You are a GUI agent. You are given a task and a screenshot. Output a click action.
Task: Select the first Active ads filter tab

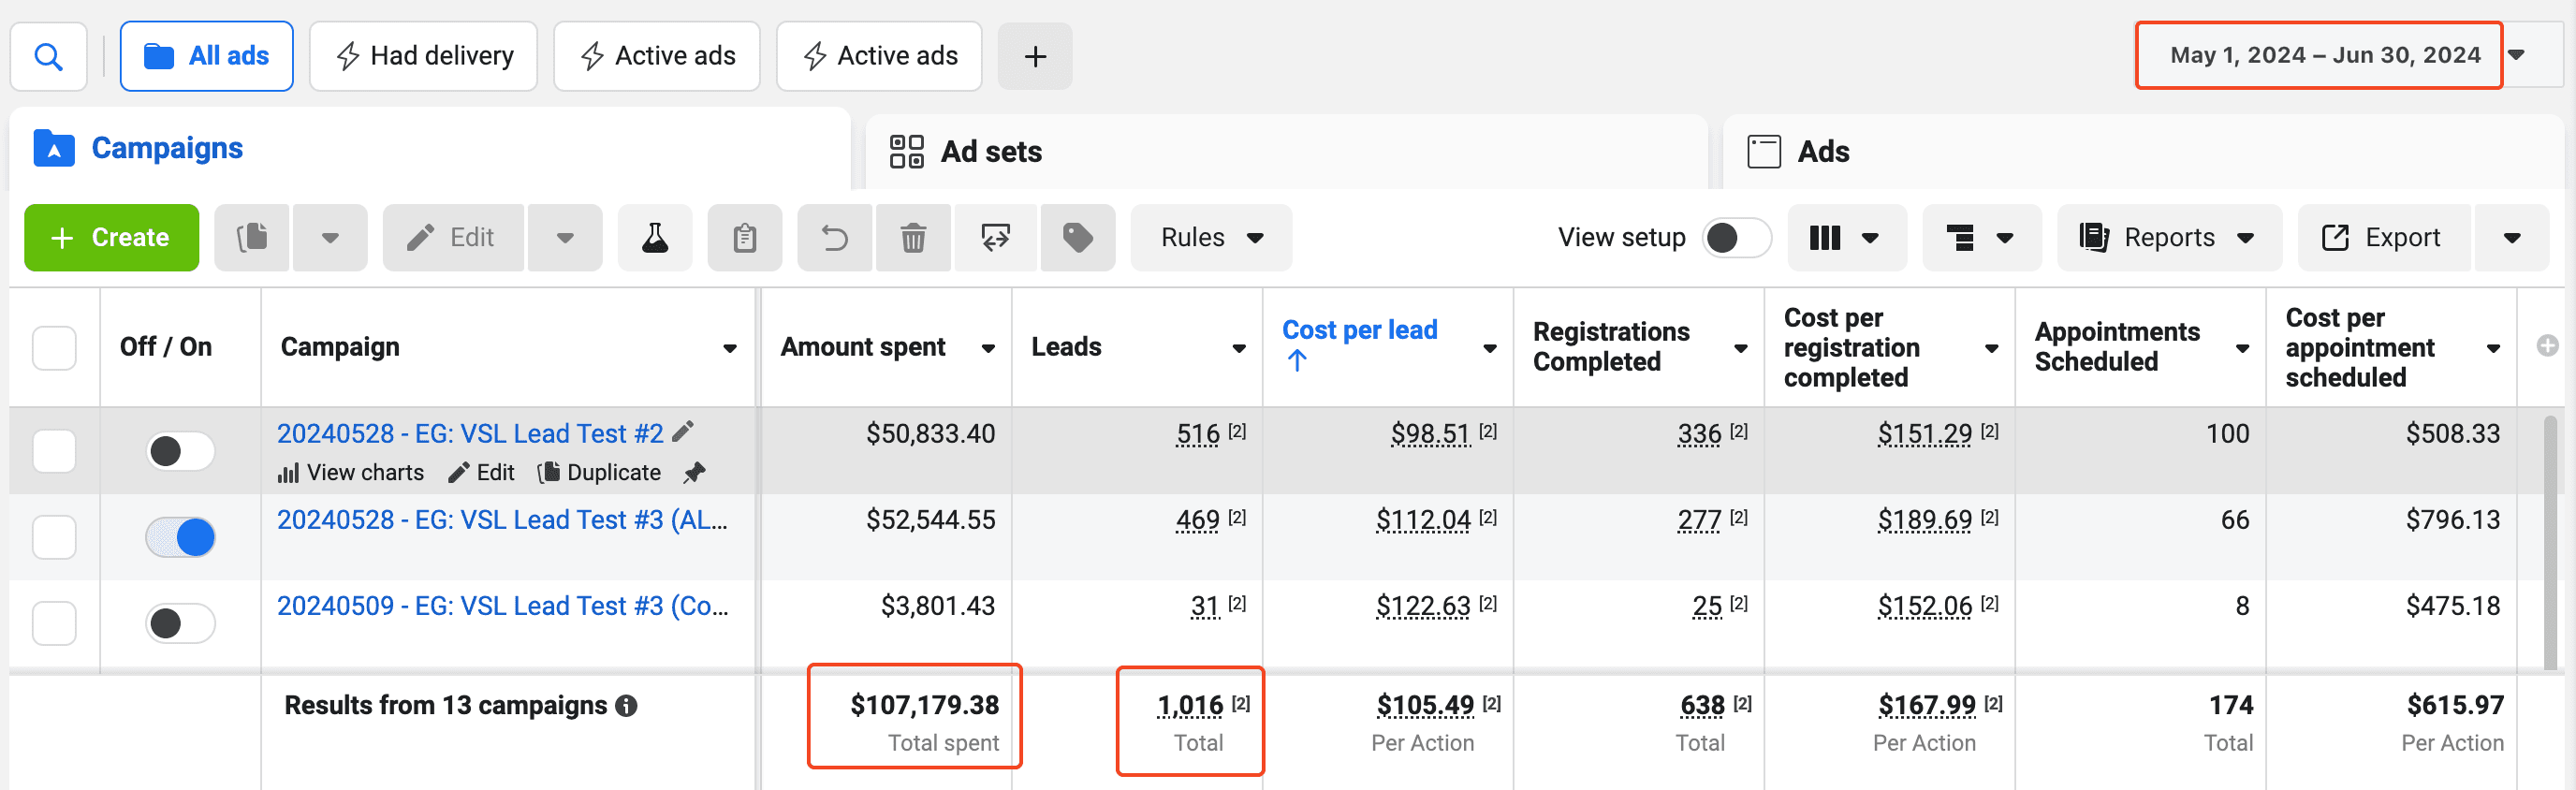pos(657,56)
